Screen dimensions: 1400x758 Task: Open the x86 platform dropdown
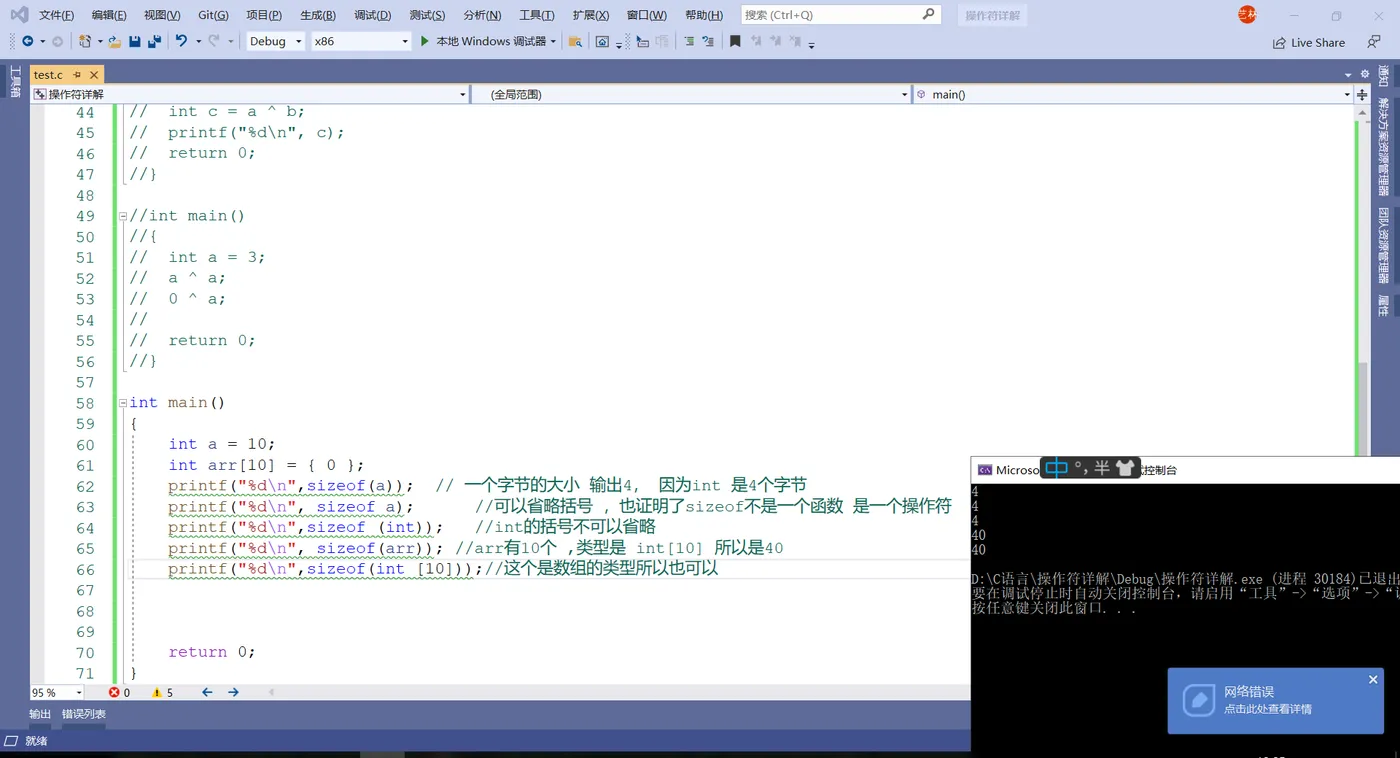(361, 41)
